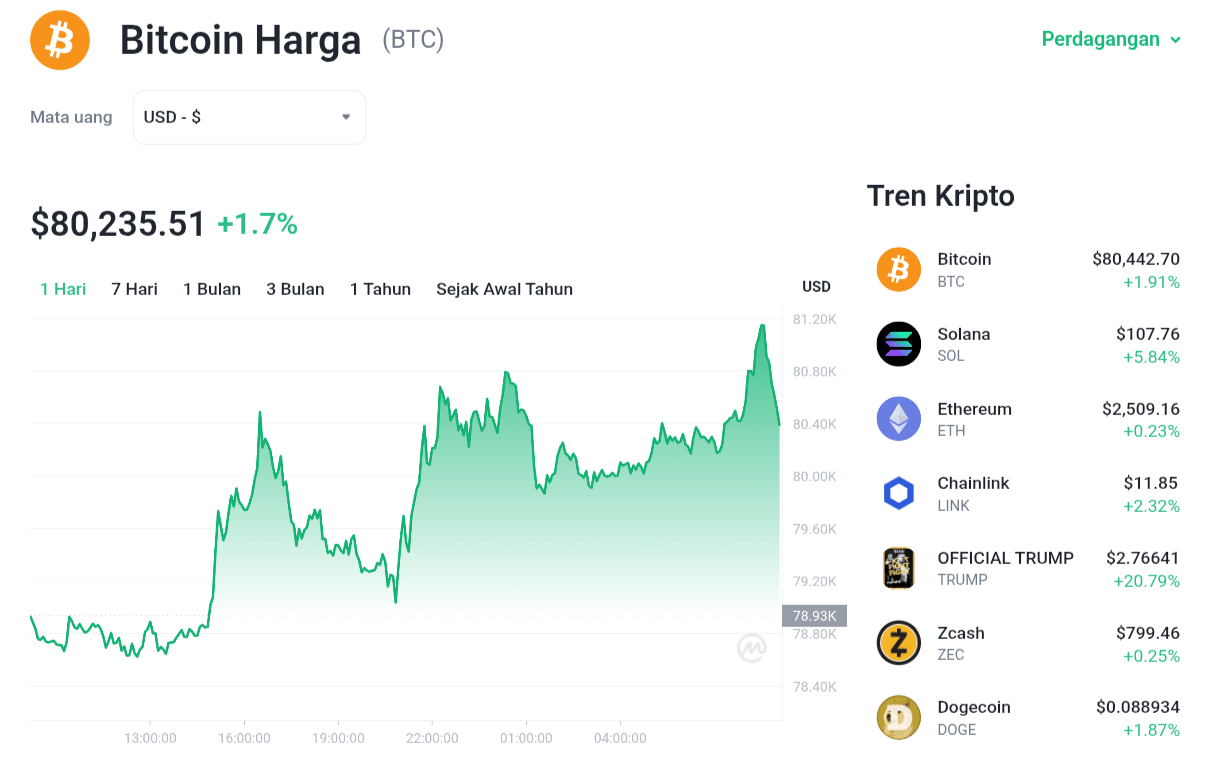
Task: Click the CoinMarketCap watermark logo on the chart
Action: tap(752, 648)
